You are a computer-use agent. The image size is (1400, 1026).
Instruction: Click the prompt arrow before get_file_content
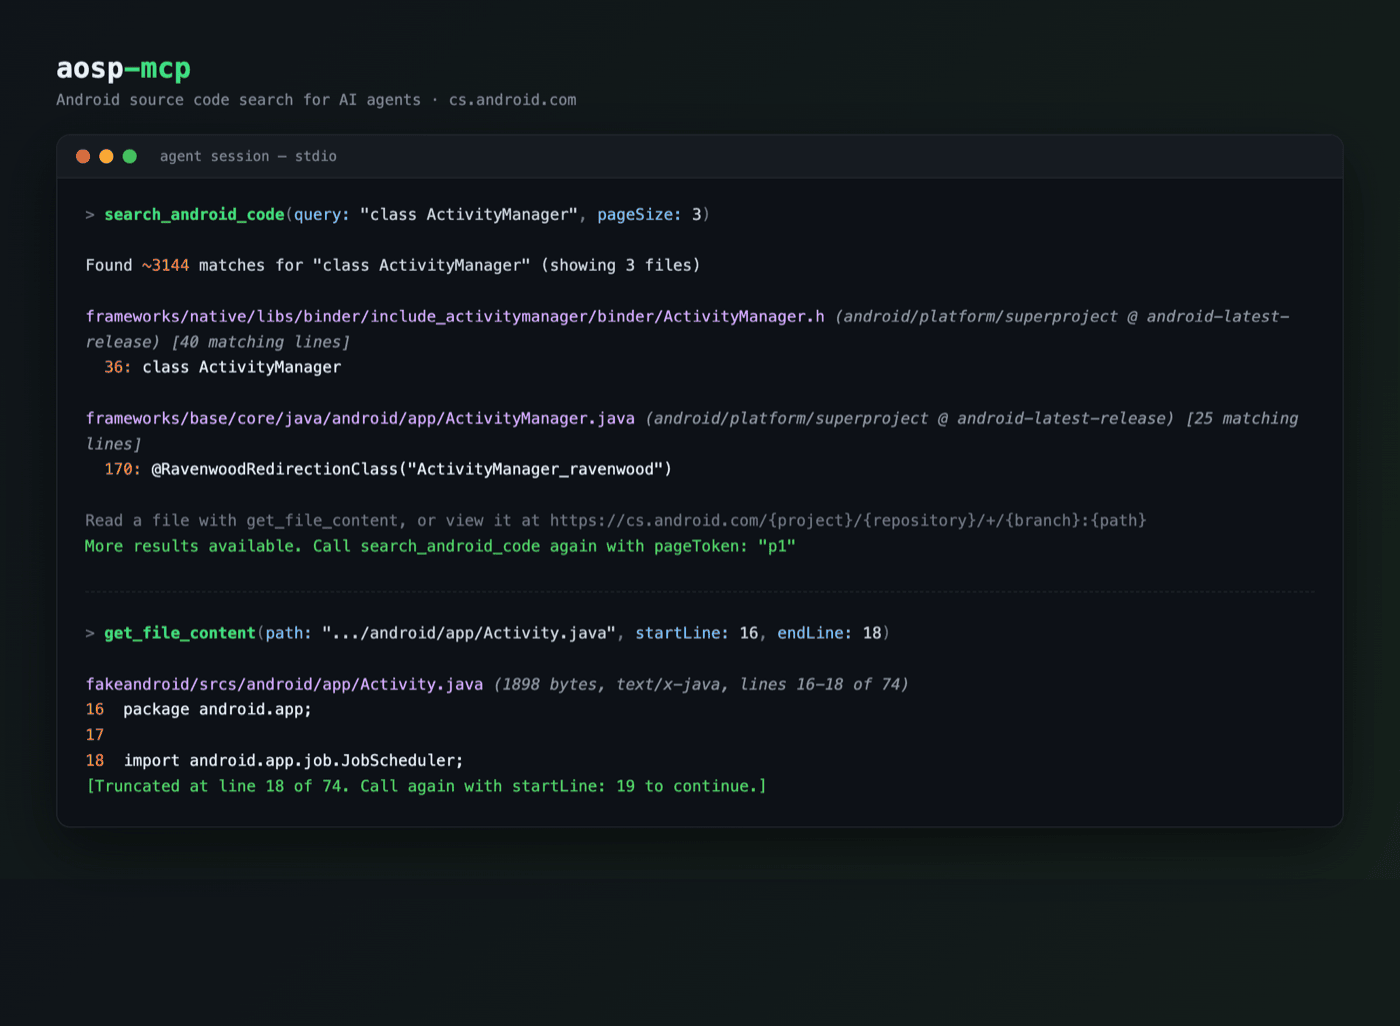[90, 633]
